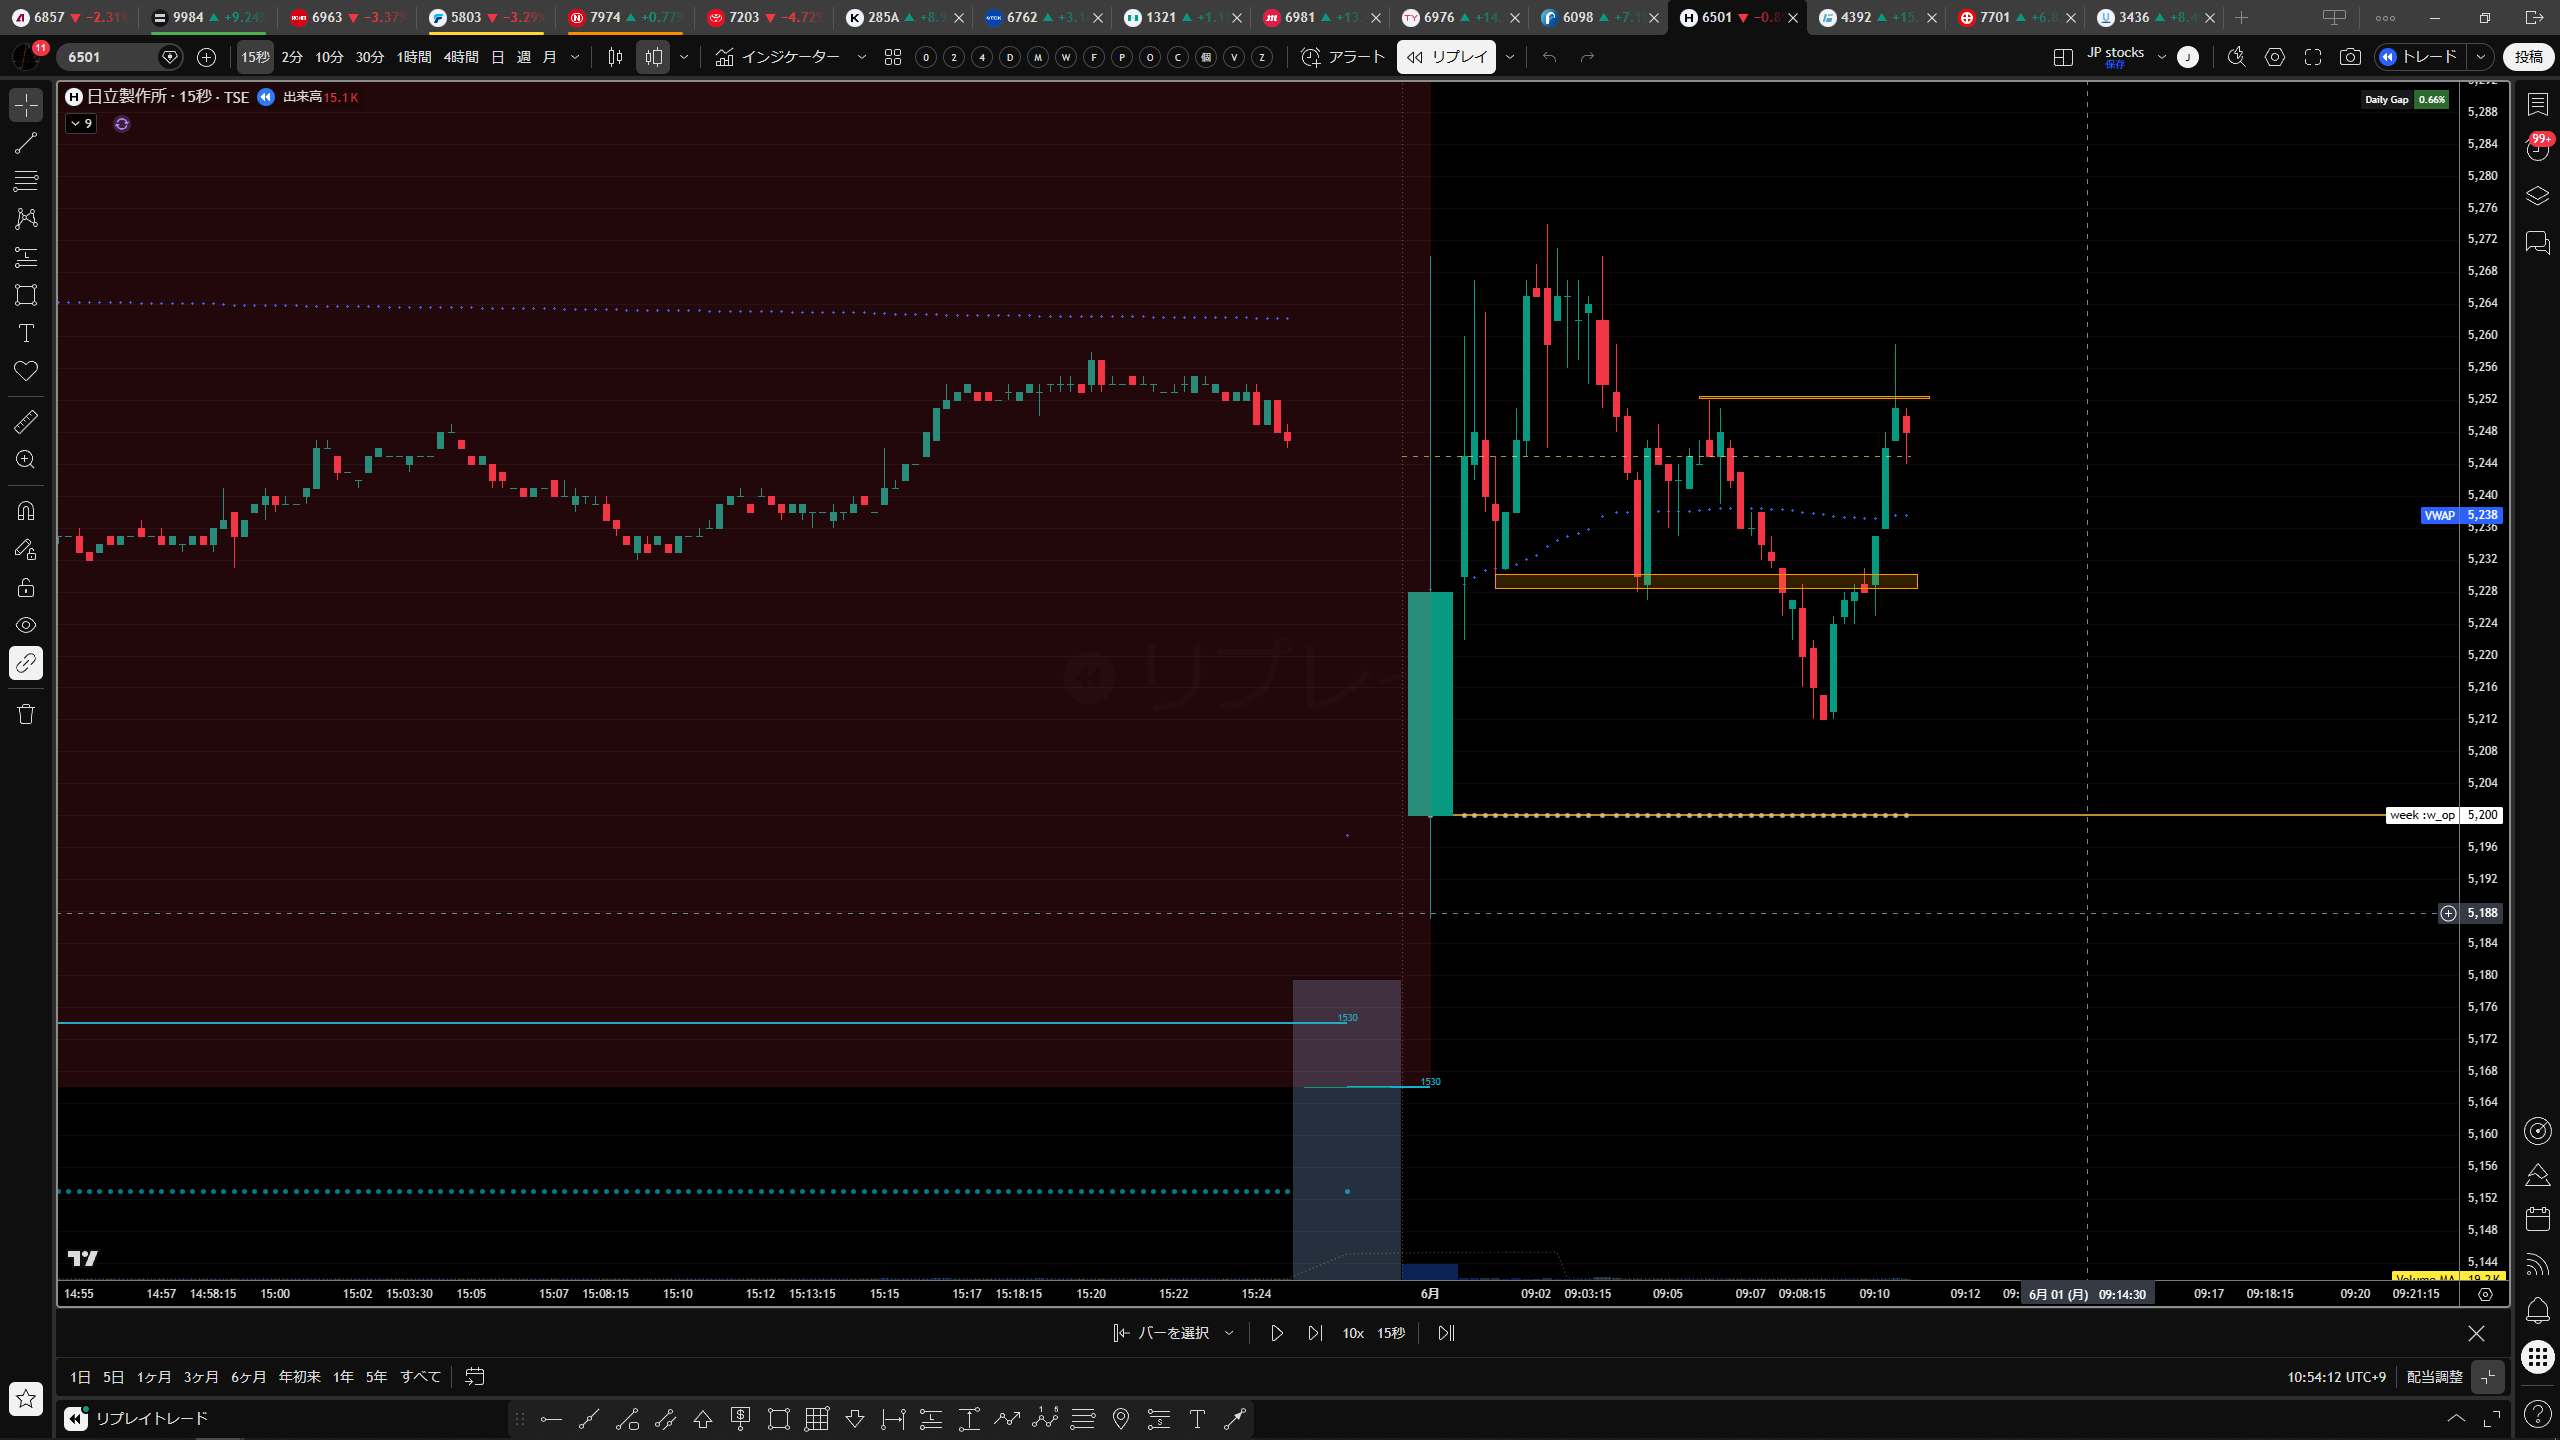Open chart settings hexagon icon
The width and height of the screenshot is (2560, 1440).
[2275, 57]
